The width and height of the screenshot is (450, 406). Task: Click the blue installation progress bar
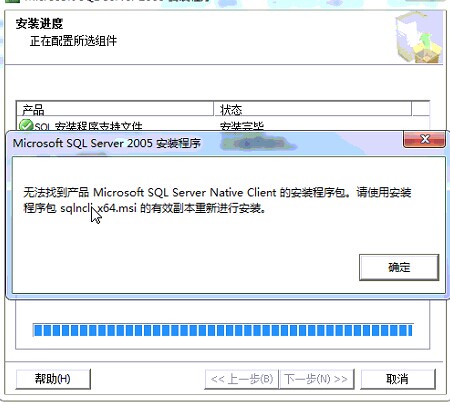223,330
